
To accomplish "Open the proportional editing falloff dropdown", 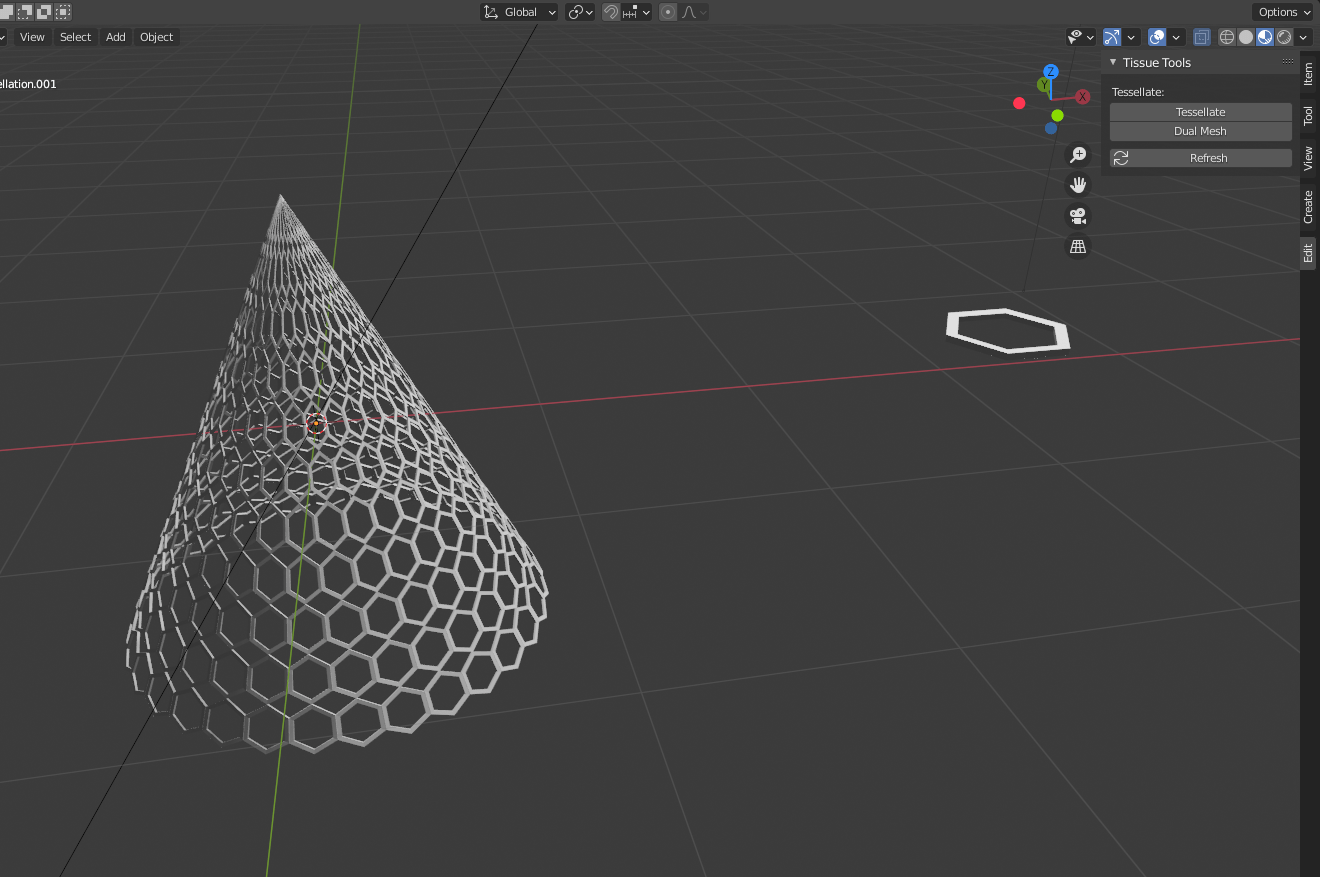I will tap(694, 12).
